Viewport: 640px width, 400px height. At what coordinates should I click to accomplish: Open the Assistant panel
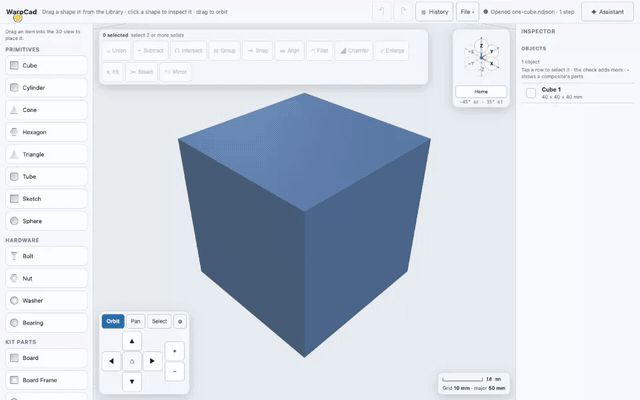point(608,12)
